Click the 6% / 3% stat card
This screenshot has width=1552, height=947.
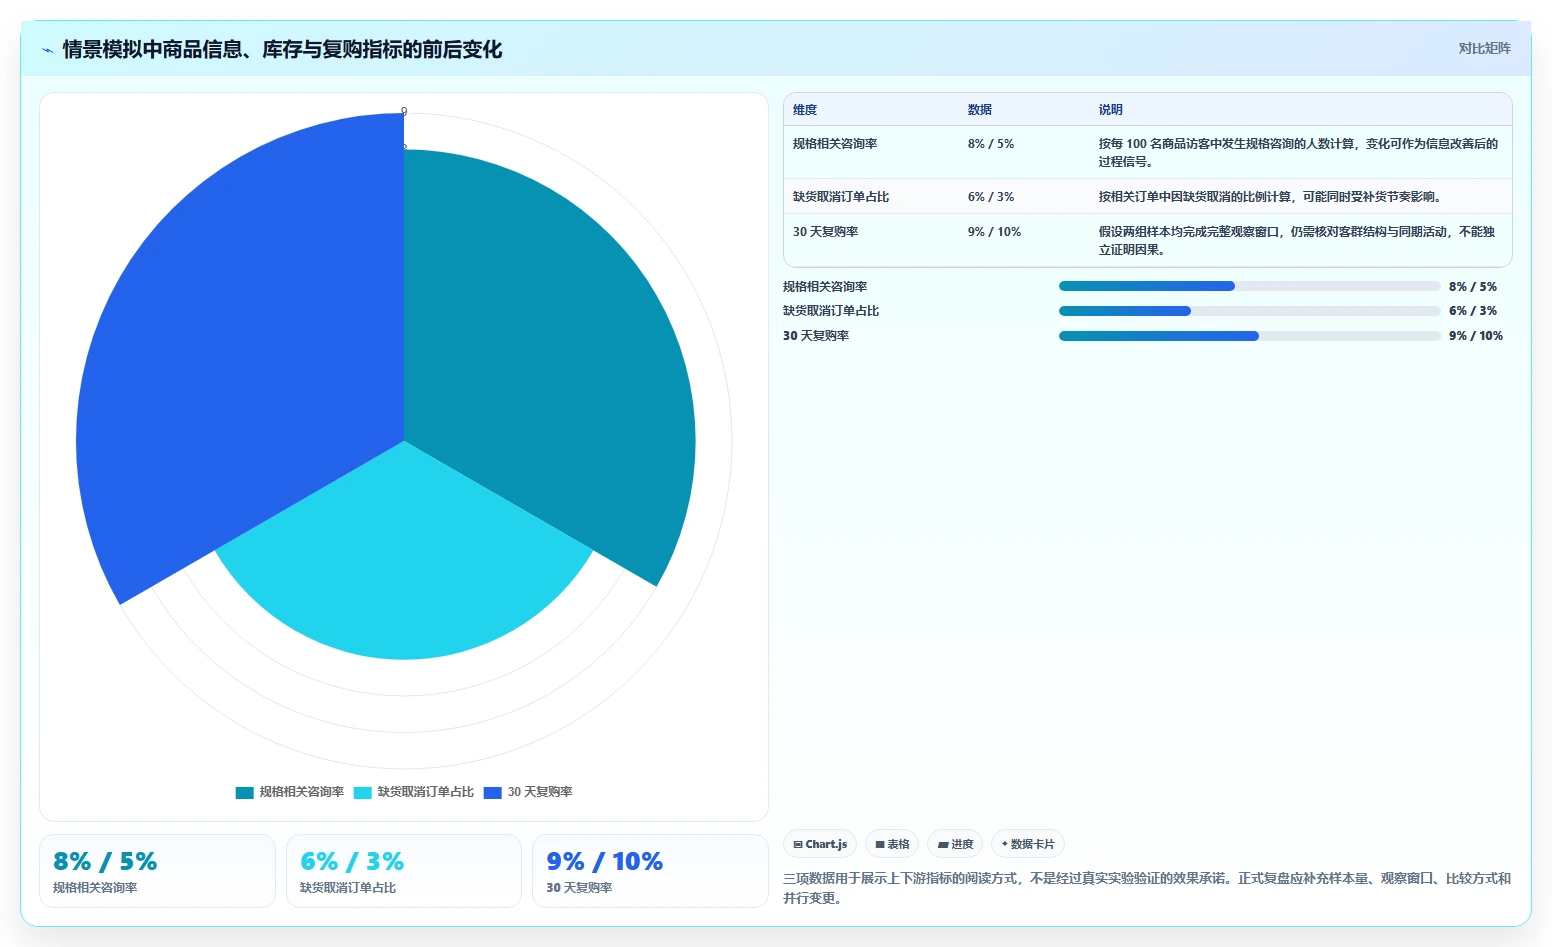coord(404,871)
